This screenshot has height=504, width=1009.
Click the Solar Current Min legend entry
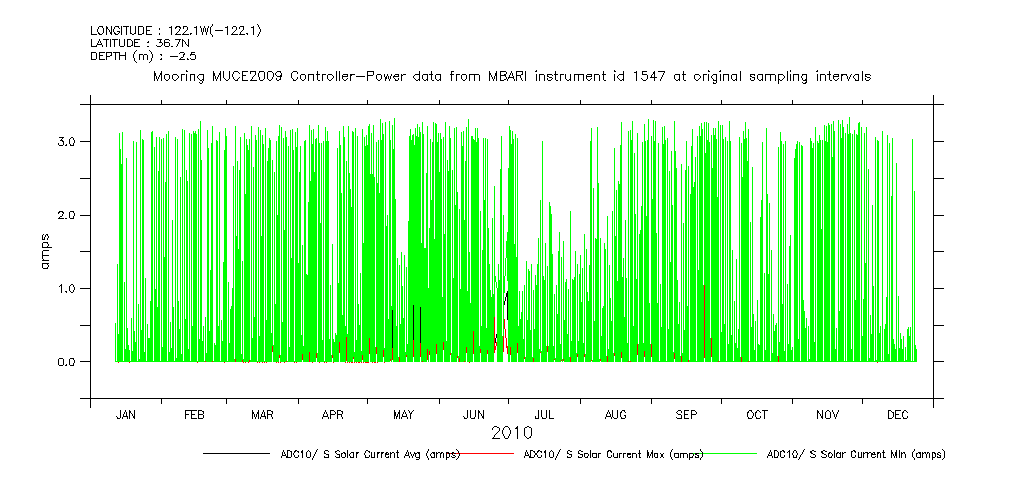click(x=855, y=454)
